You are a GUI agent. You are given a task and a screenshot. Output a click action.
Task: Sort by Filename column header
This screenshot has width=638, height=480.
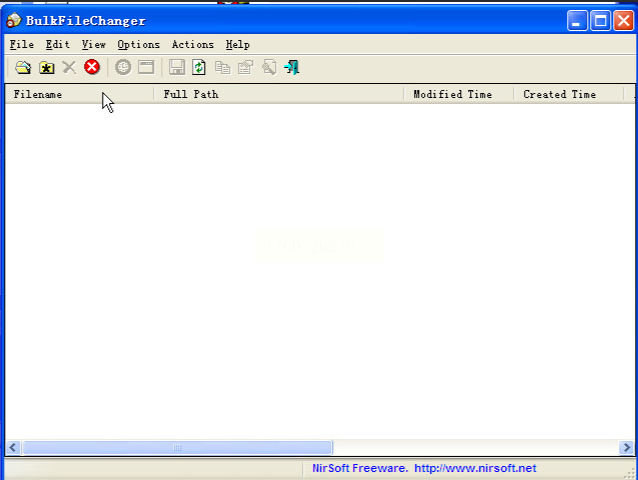coord(79,94)
